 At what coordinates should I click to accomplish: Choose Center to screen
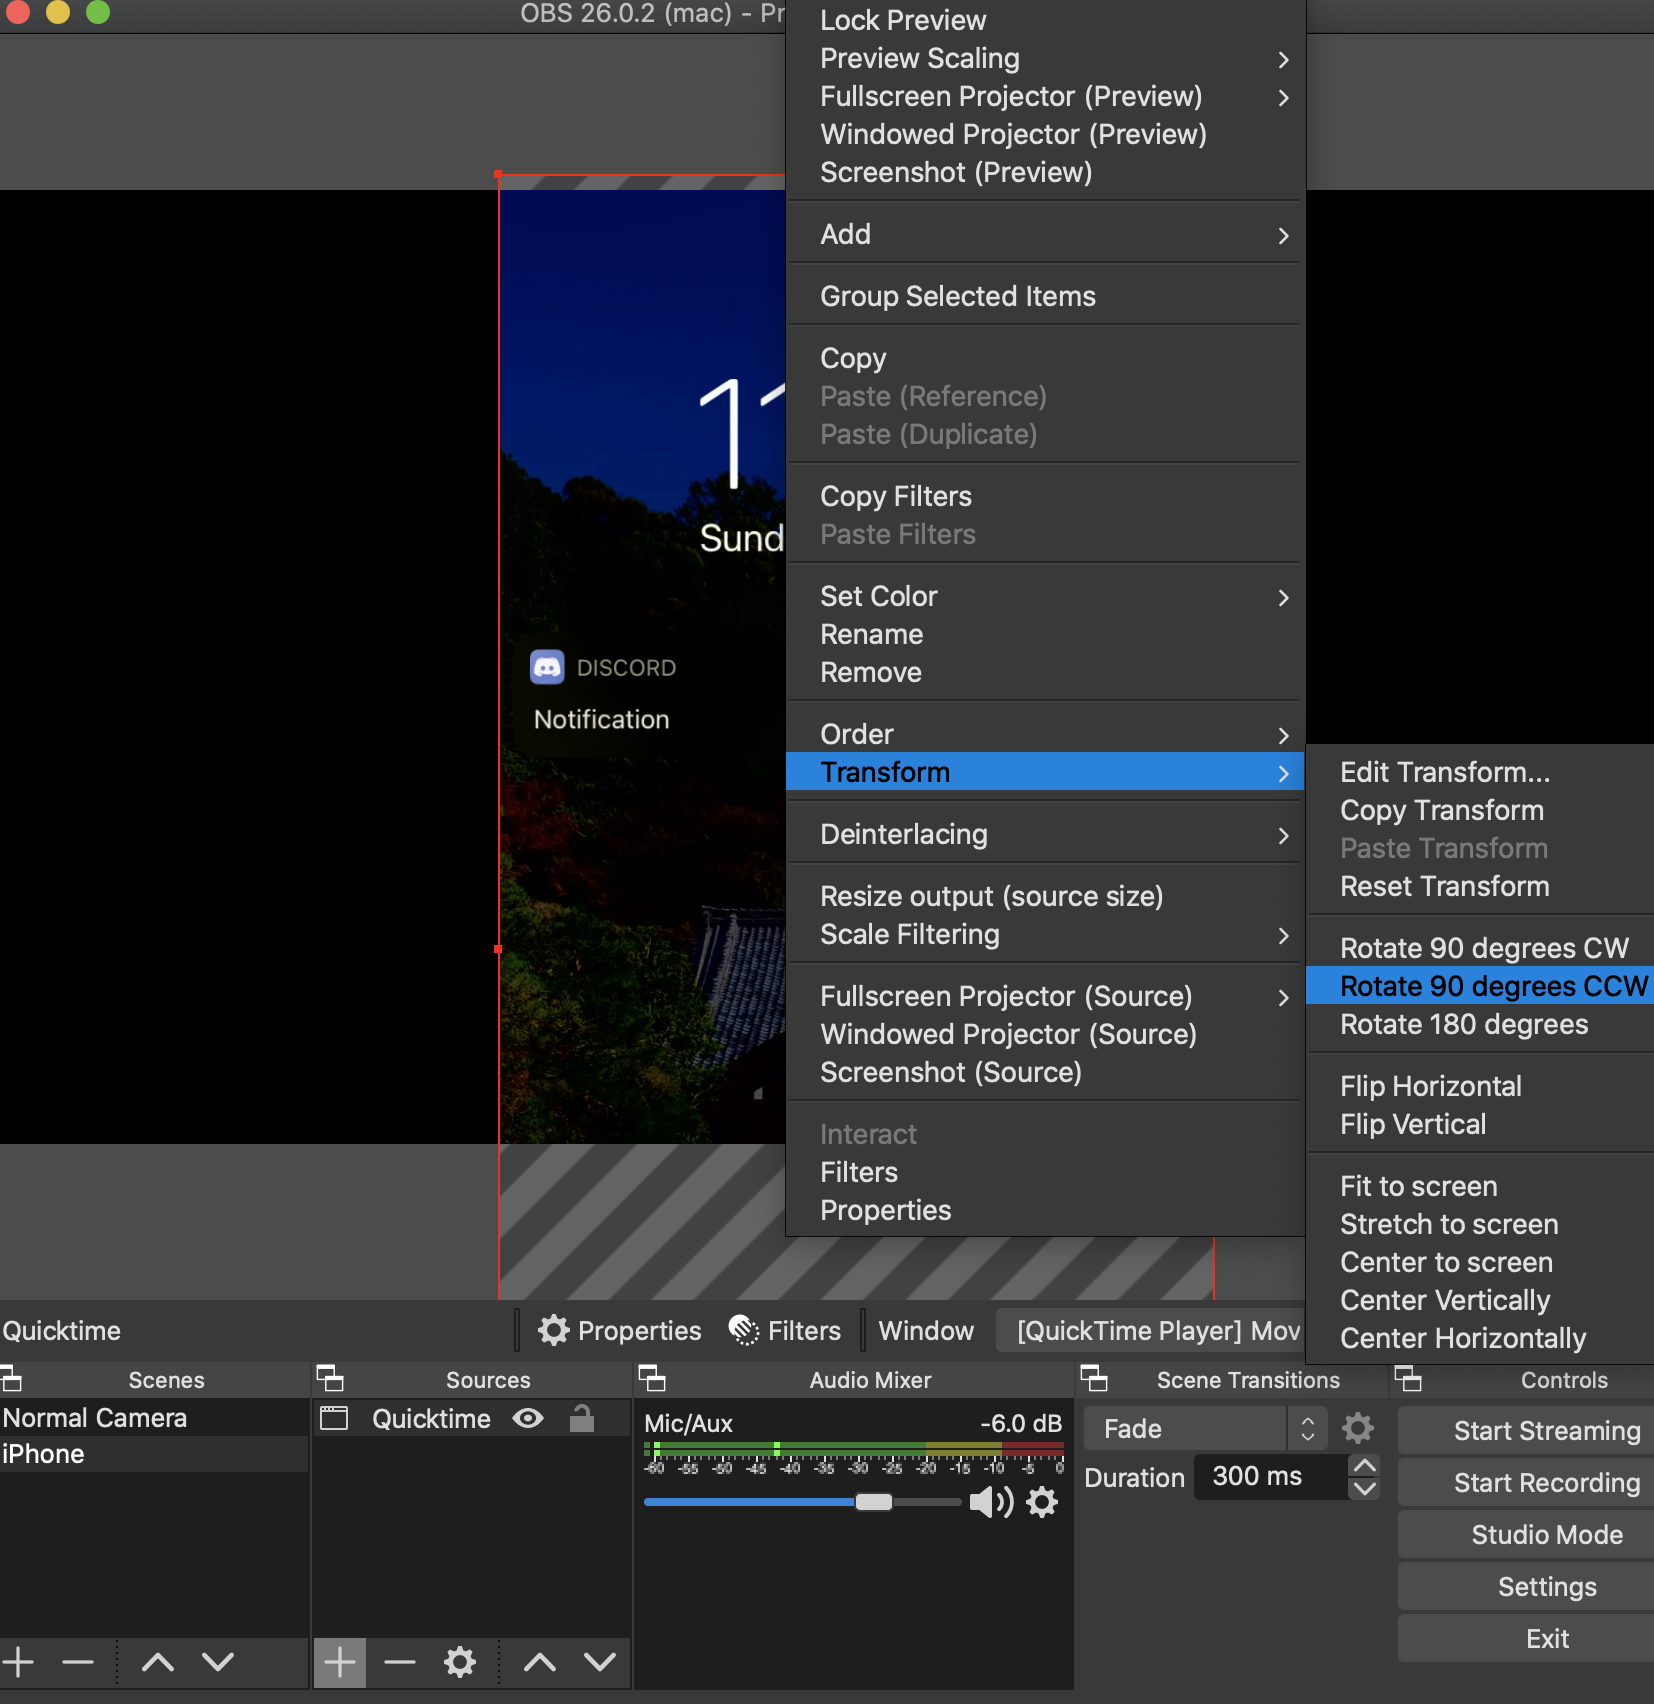tap(1481, 1262)
